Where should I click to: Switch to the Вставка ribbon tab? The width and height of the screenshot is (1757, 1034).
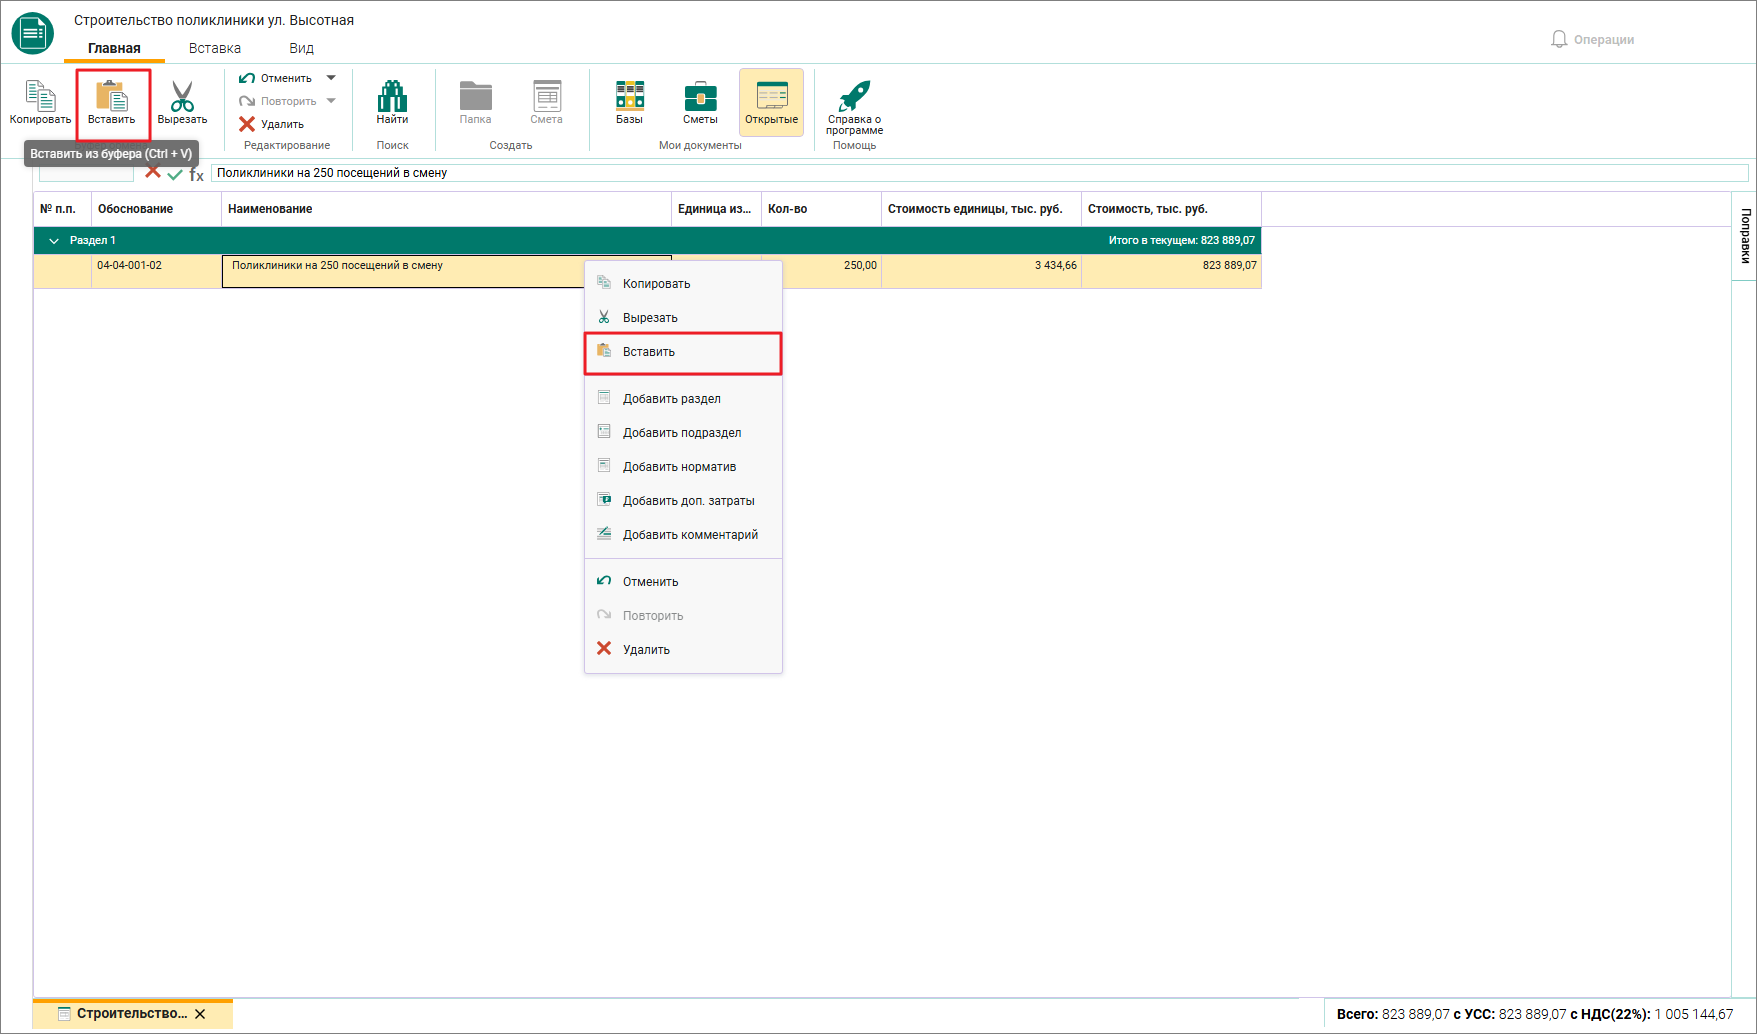click(x=215, y=48)
